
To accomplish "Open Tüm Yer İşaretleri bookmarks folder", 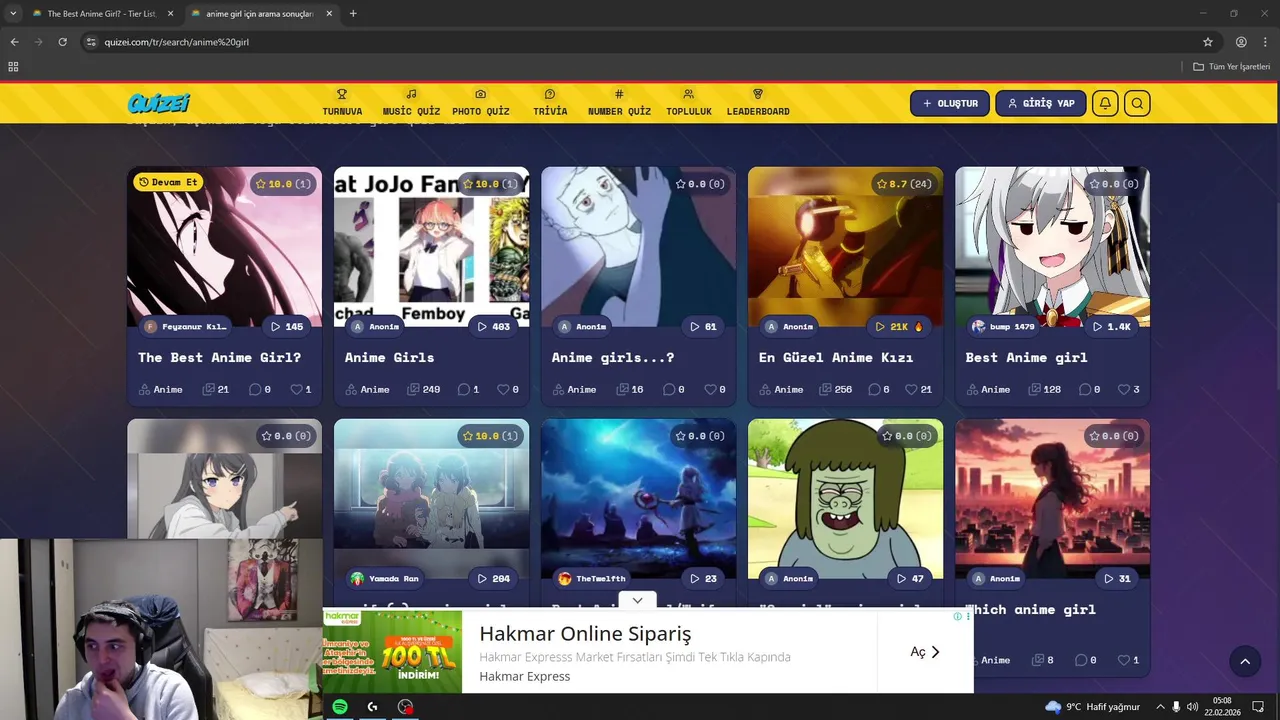I will point(1232,67).
